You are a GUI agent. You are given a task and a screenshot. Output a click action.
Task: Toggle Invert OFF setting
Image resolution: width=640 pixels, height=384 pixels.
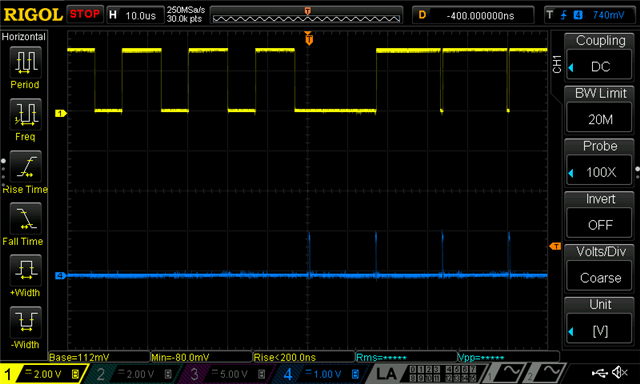600,215
